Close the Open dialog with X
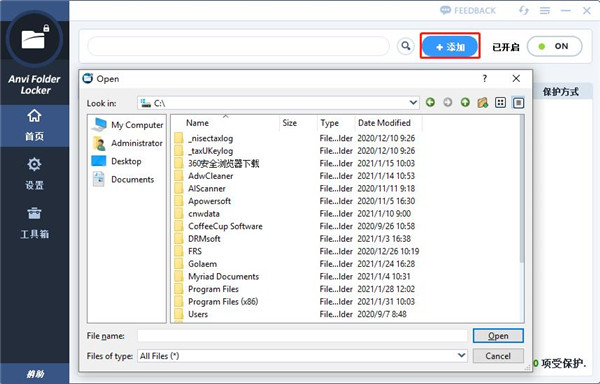 tap(516, 78)
